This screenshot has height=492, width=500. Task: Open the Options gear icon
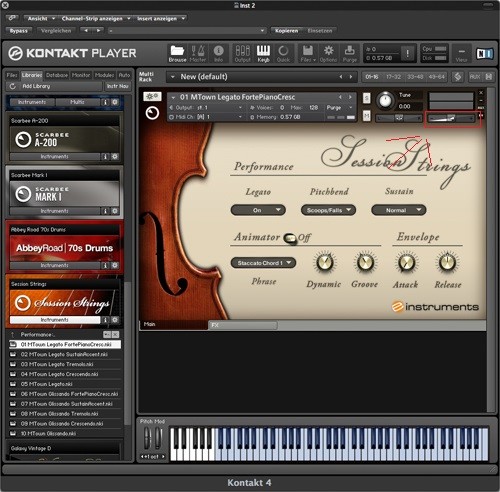(x=329, y=53)
